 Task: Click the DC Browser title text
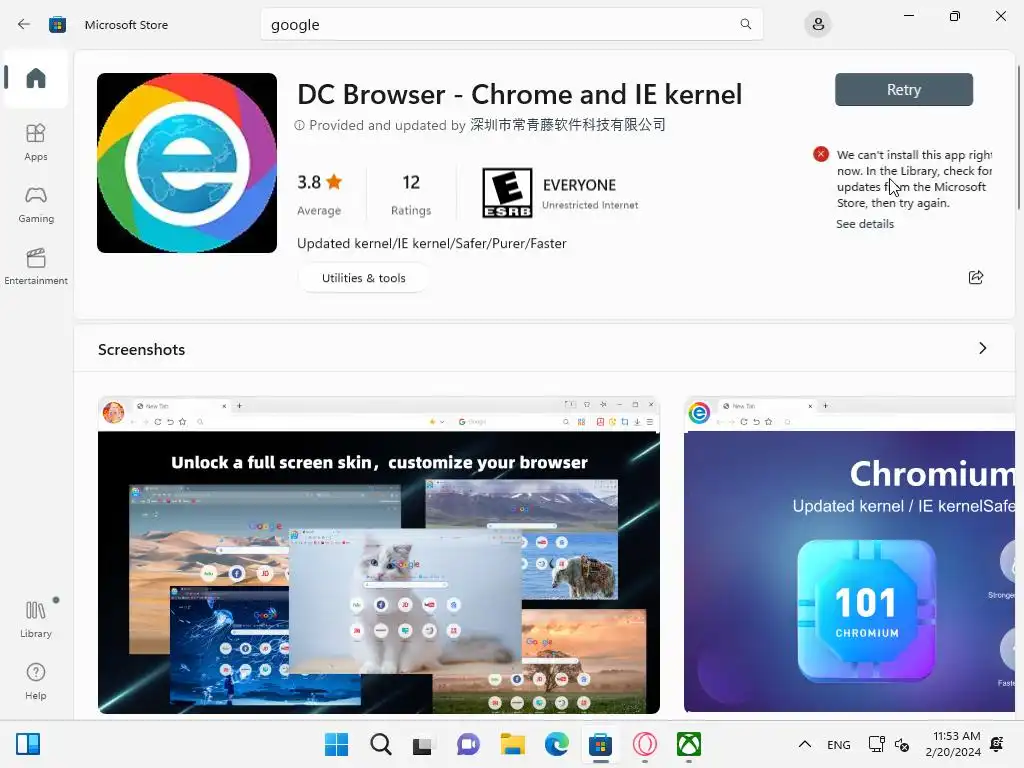[x=519, y=94]
